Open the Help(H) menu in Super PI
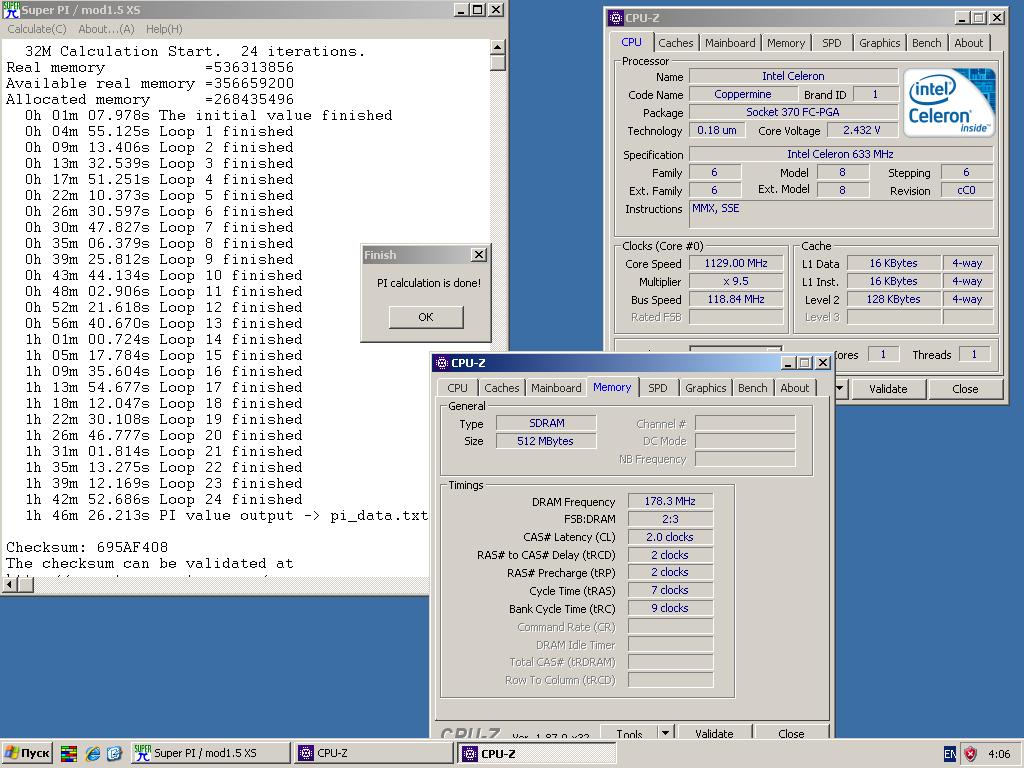Viewport: 1024px width, 768px height. 164,29
